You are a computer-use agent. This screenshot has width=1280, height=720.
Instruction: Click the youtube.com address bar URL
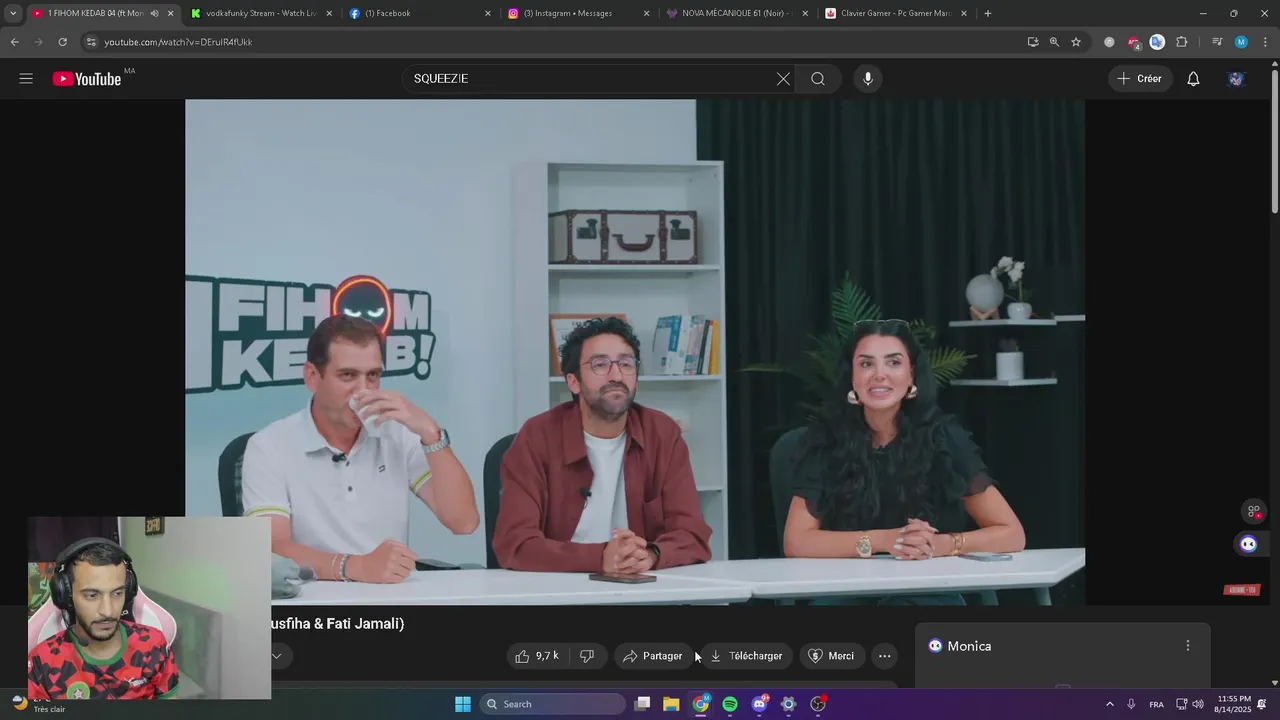point(178,42)
